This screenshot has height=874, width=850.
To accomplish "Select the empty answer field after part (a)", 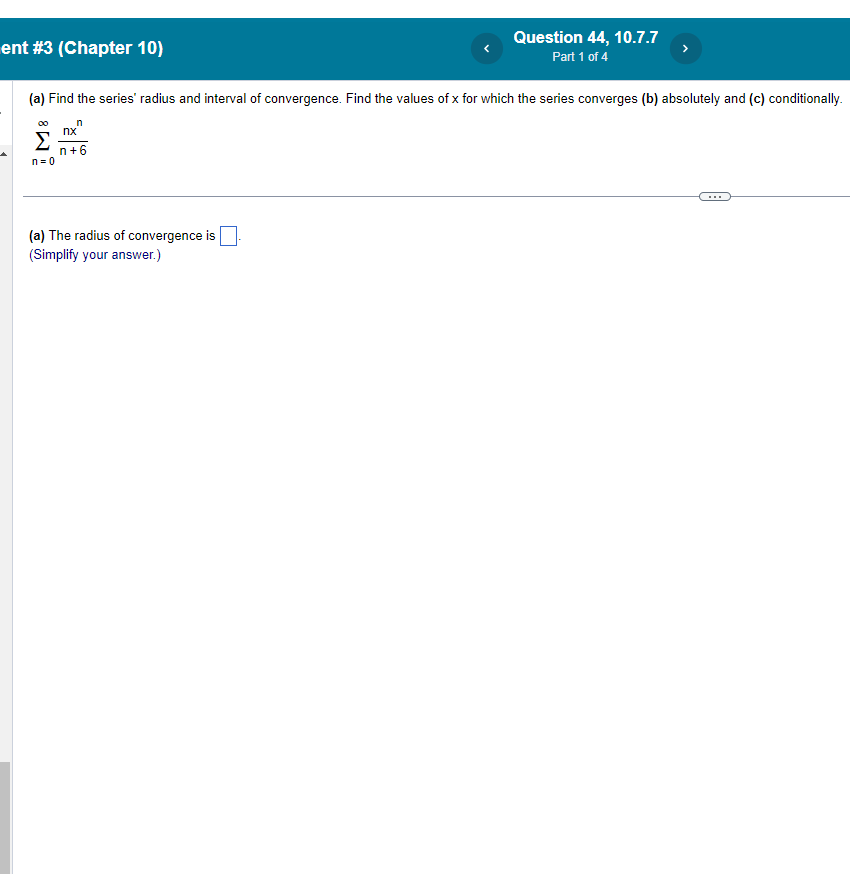I will tap(228, 235).
